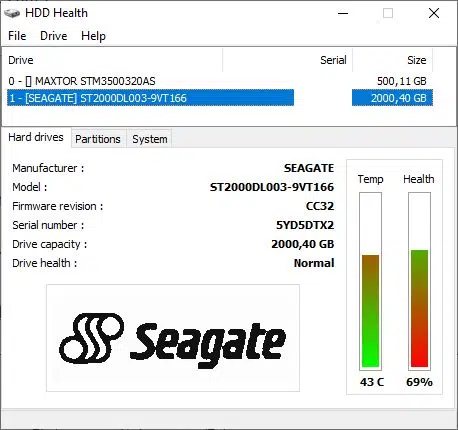This screenshot has width=458, height=430.
Task: Click the model value ST2000DL003-9VT166
Action: pos(272,187)
